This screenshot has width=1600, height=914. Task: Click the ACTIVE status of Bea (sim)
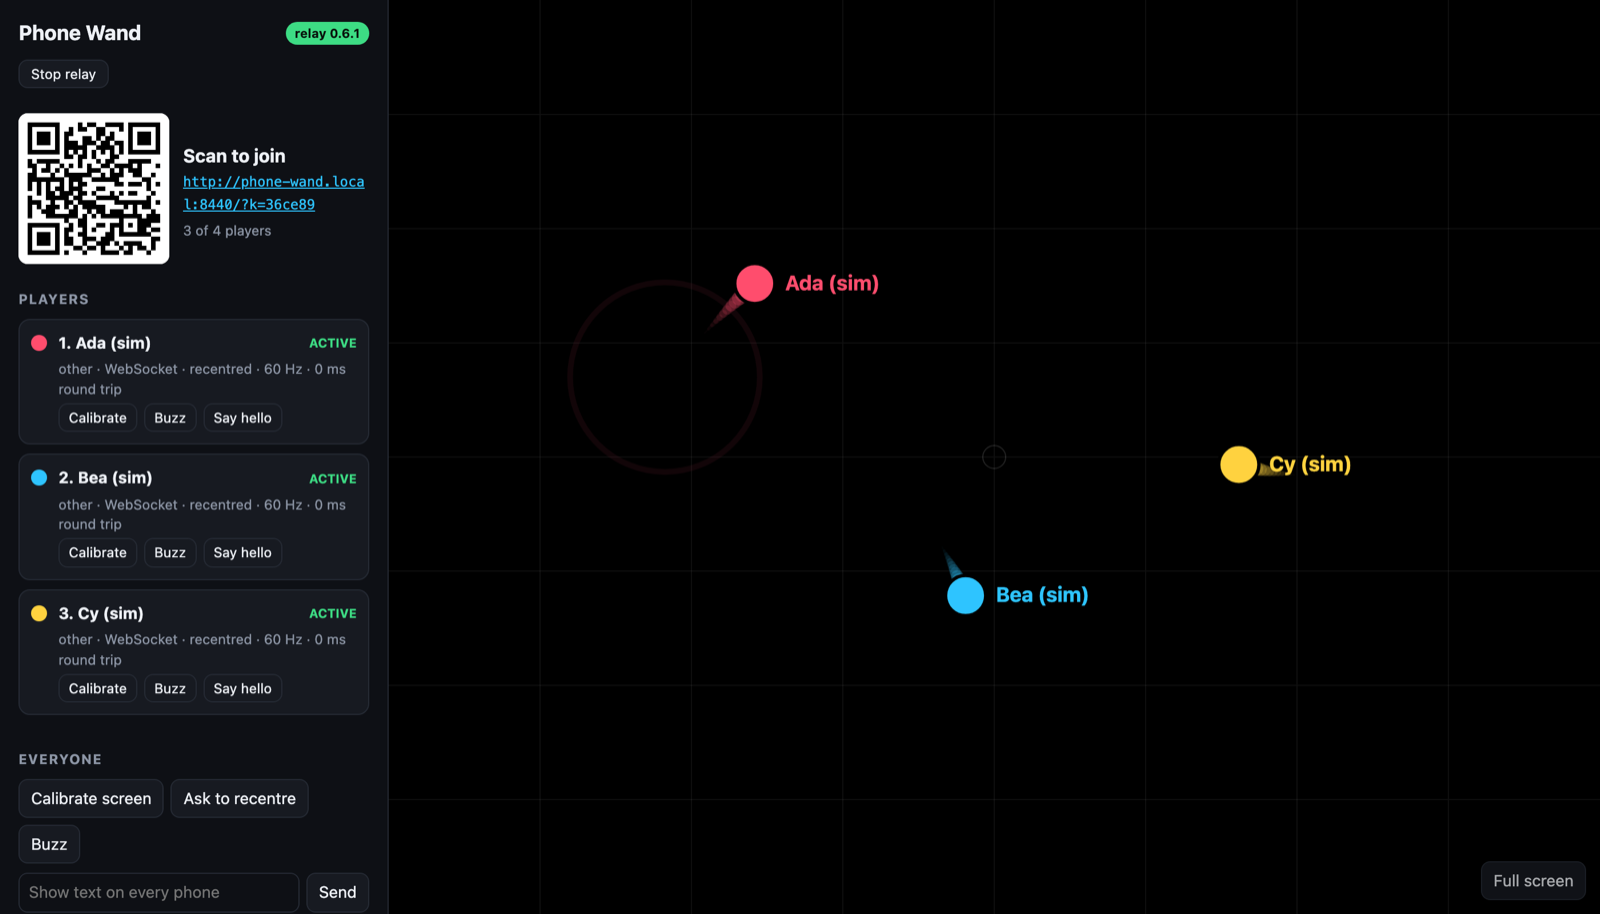coord(333,479)
